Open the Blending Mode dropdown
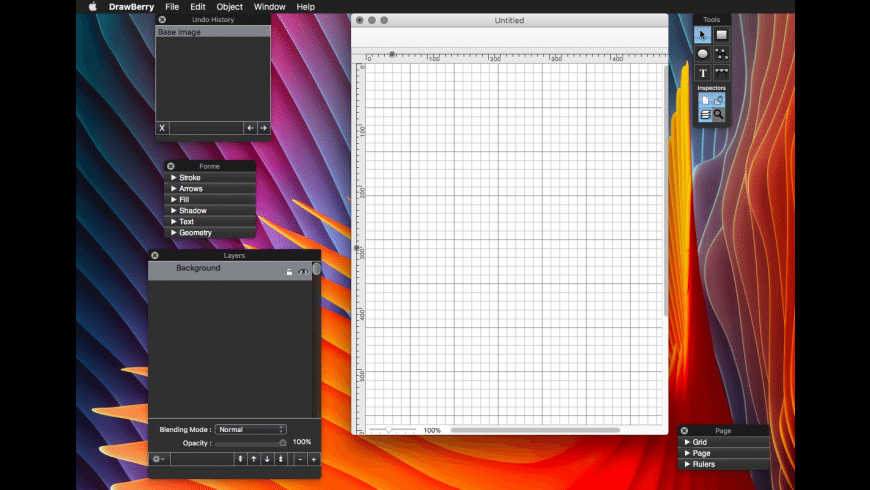Viewport: 870px width, 490px height. coord(251,429)
